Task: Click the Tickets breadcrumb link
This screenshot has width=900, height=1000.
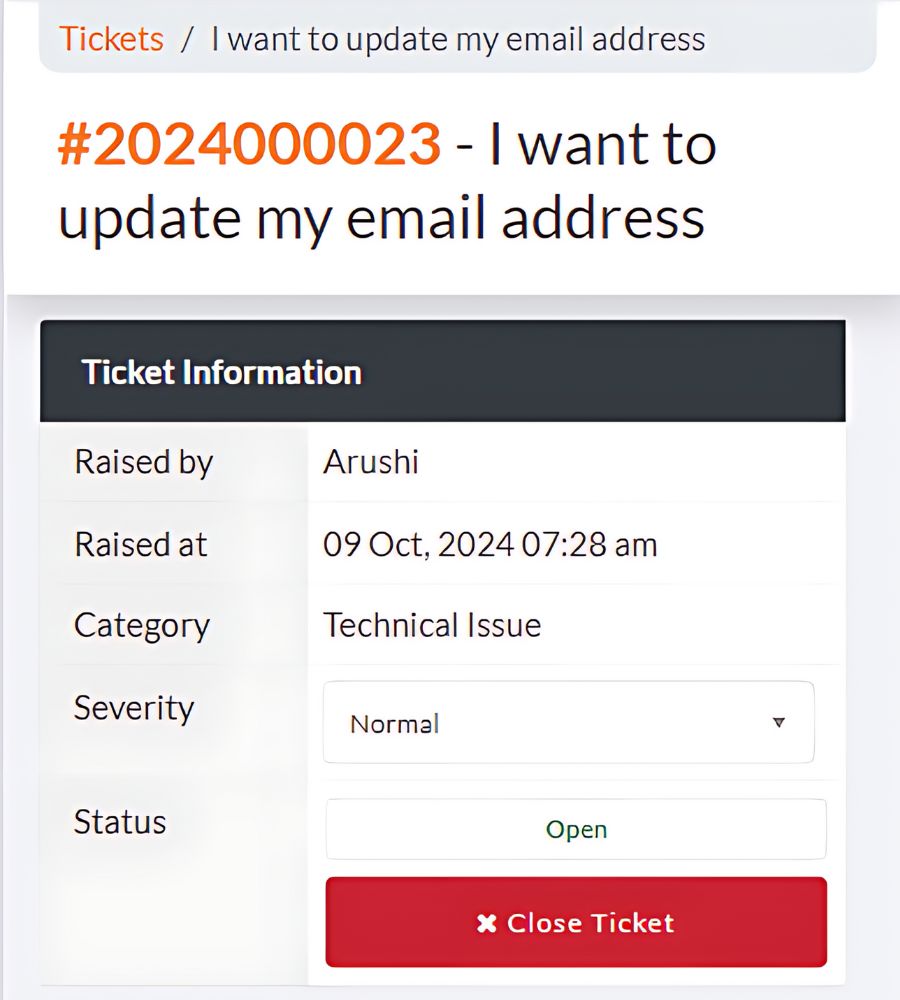Action: point(111,39)
